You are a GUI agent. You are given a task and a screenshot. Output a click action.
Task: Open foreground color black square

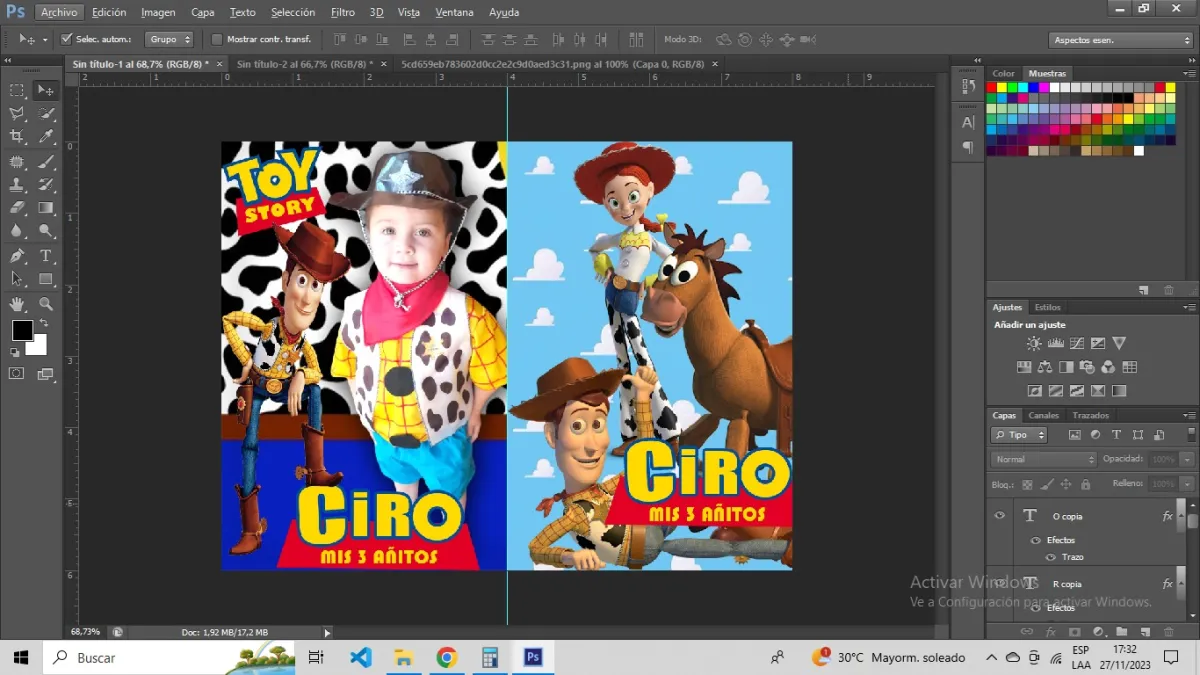click(x=22, y=330)
